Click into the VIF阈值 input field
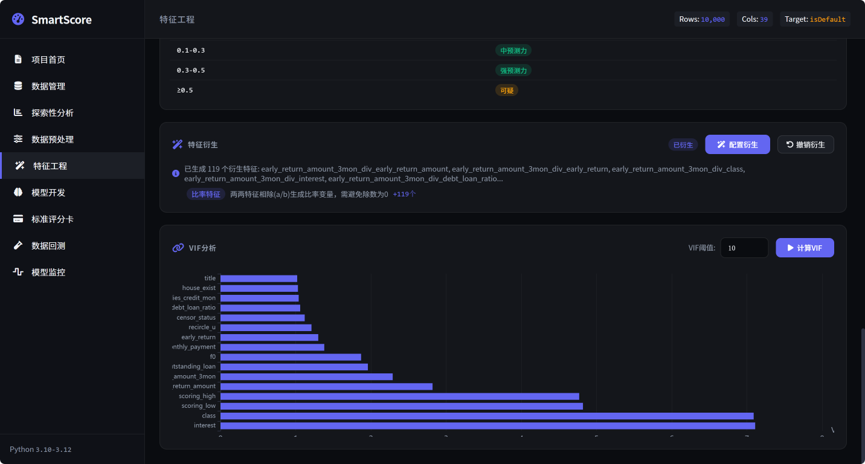The image size is (865, 464). (744, 248)
